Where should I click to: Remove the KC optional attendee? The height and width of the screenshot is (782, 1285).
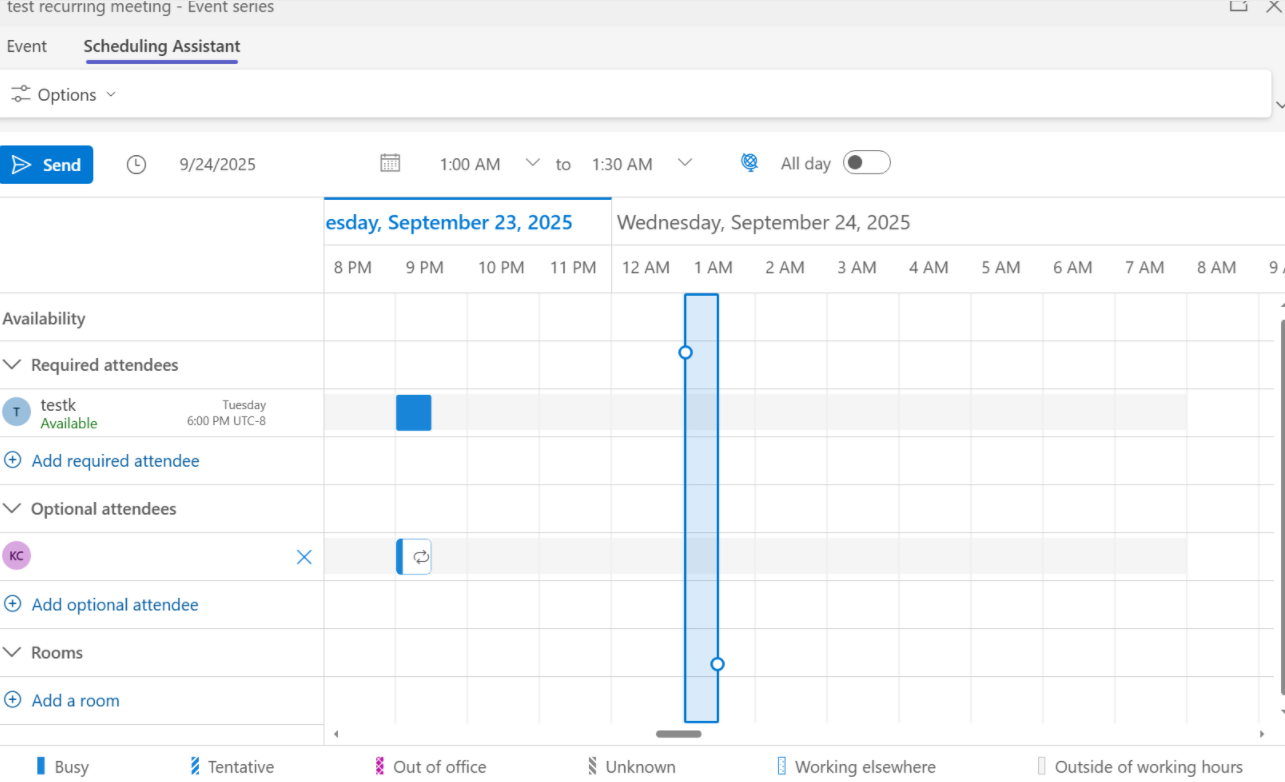[304, 557]
